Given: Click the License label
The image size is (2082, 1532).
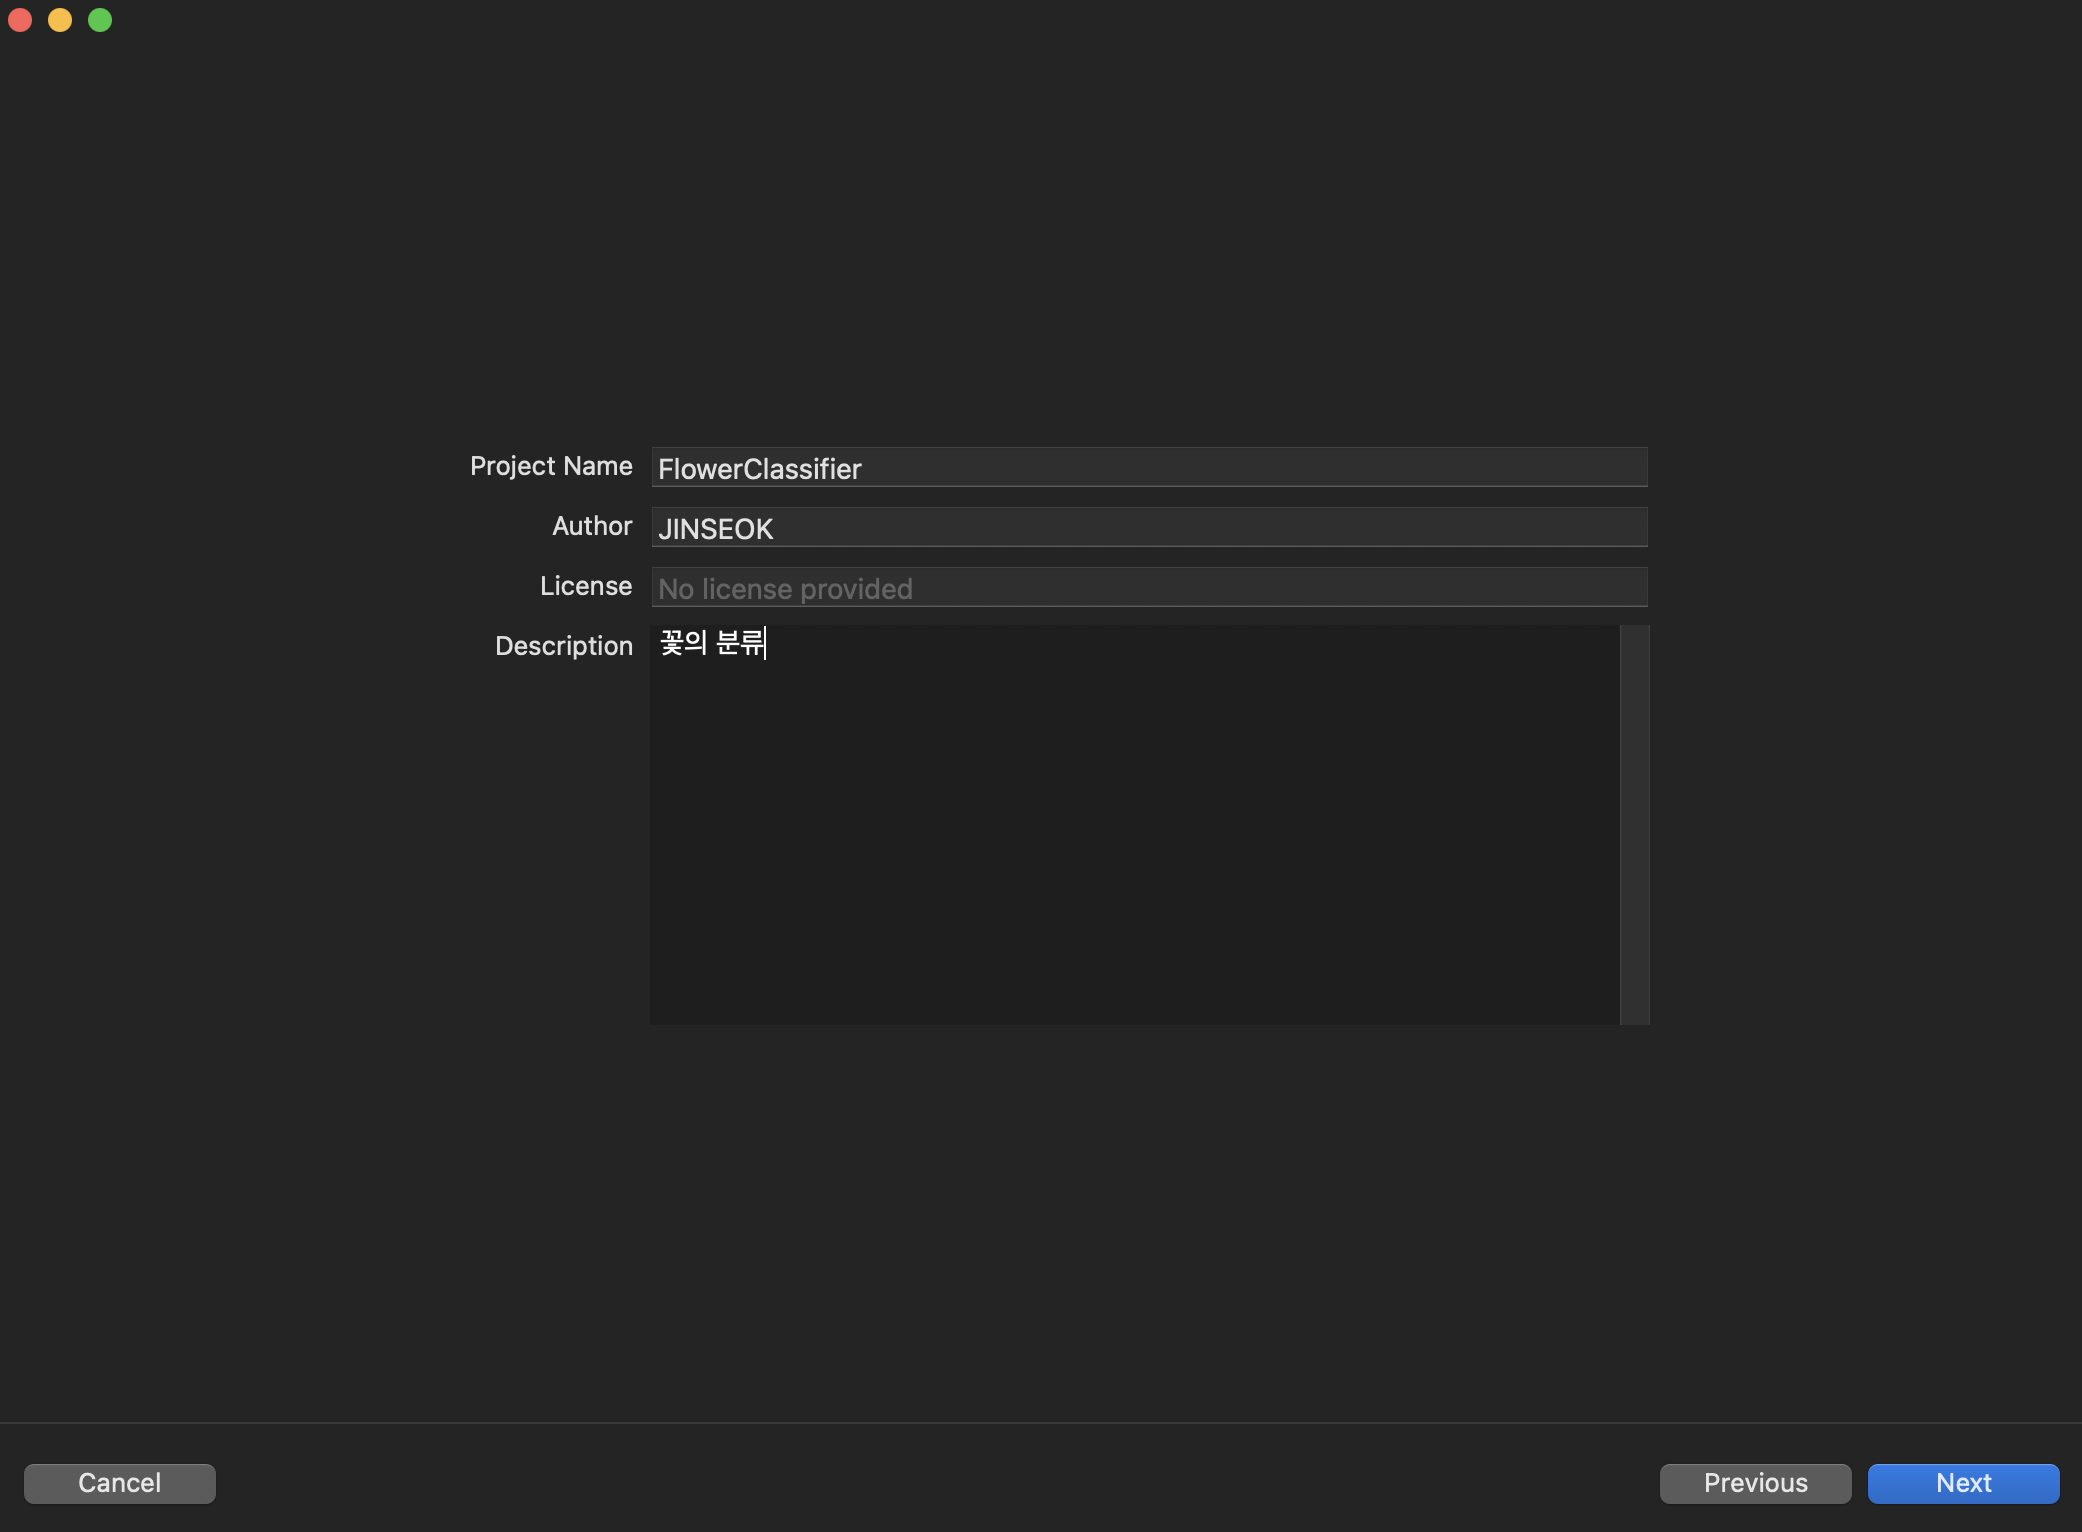Looking at the screenshot, I should point(586,586).
